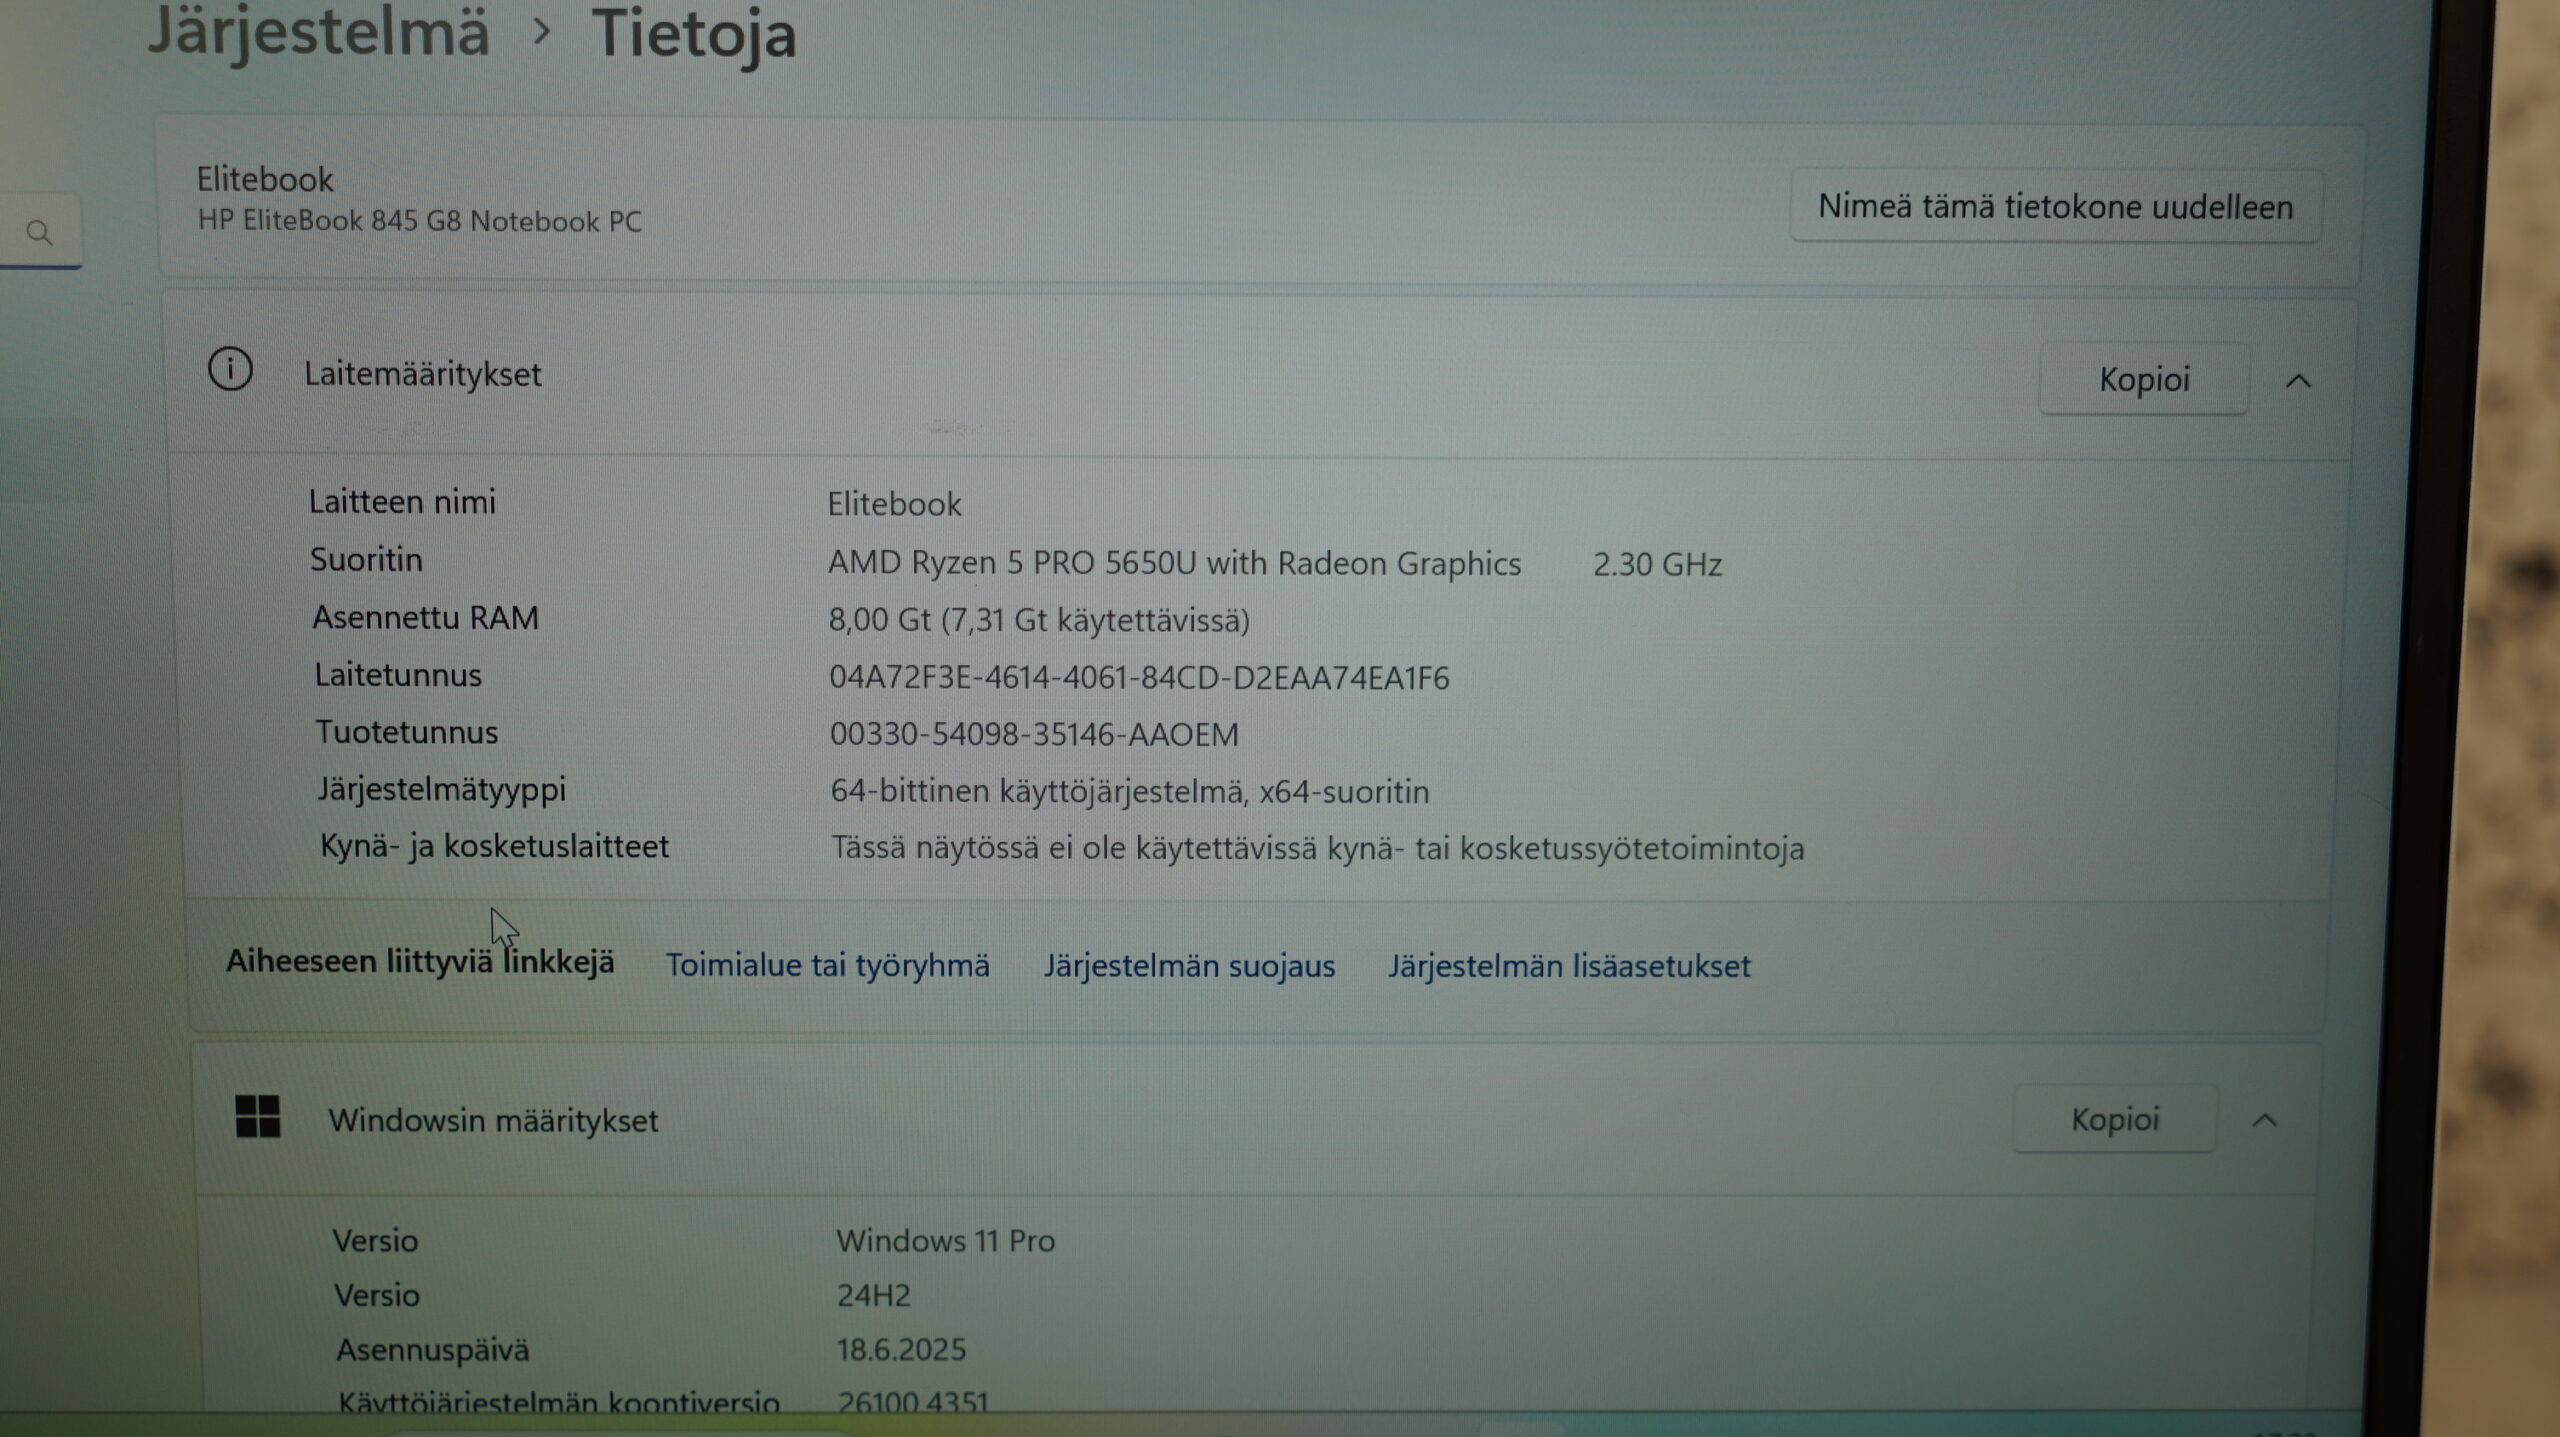Click the Tietoja page title

pyautogui.click(x=694, y=34)
